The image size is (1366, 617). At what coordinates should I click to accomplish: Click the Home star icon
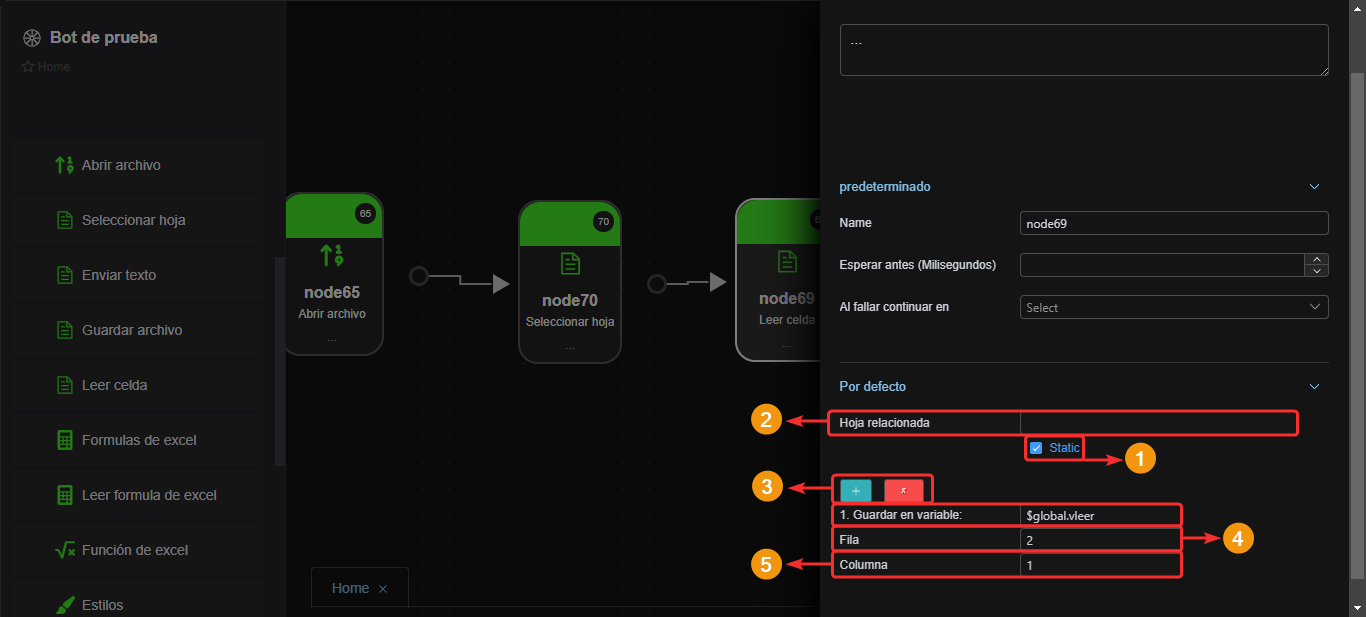(x=28, y=67)
